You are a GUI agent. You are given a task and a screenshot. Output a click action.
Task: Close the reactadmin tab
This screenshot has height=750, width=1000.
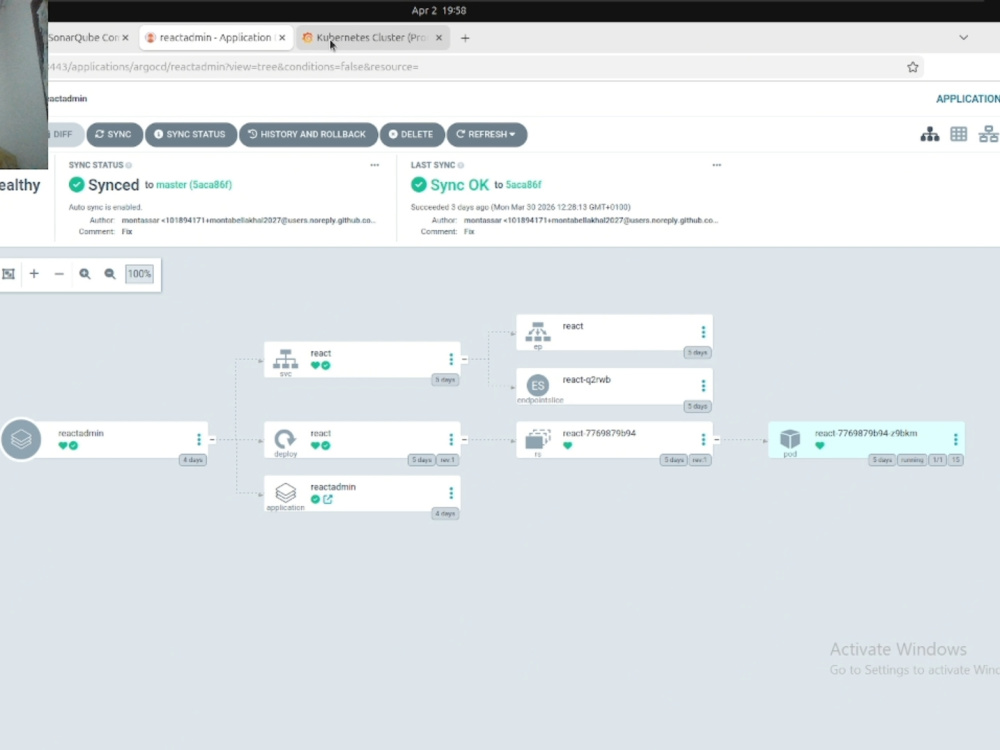point(282,38)
